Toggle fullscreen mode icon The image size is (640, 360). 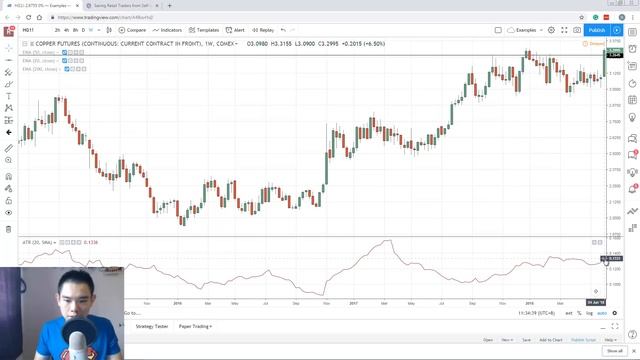[564, 30]
